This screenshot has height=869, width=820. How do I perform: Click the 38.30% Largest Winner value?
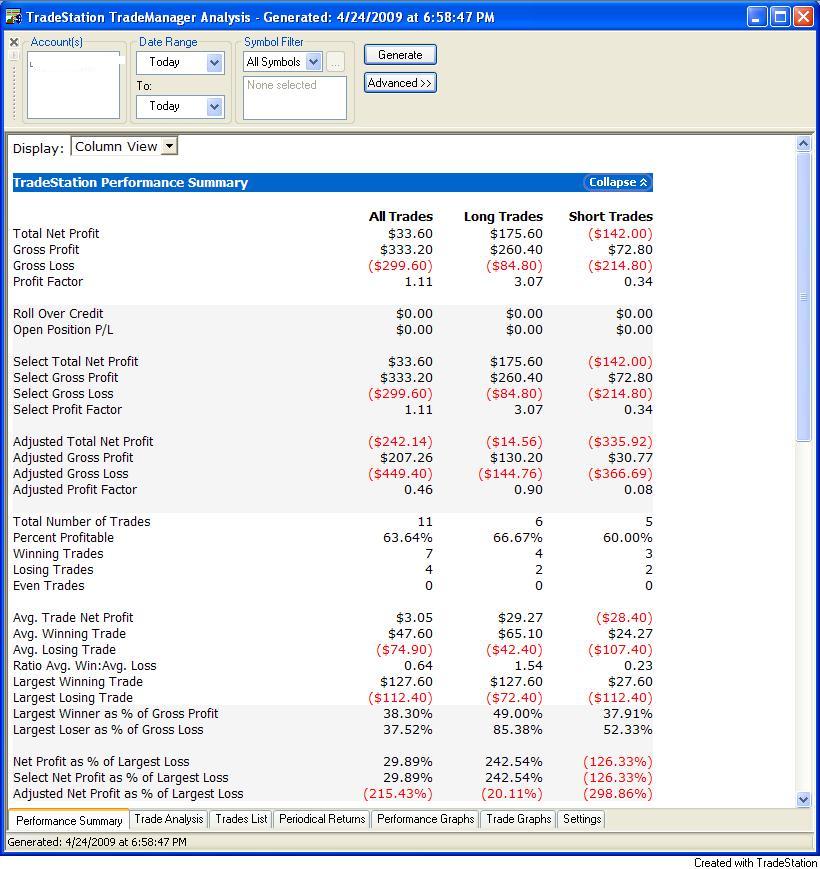click(408, 714)
